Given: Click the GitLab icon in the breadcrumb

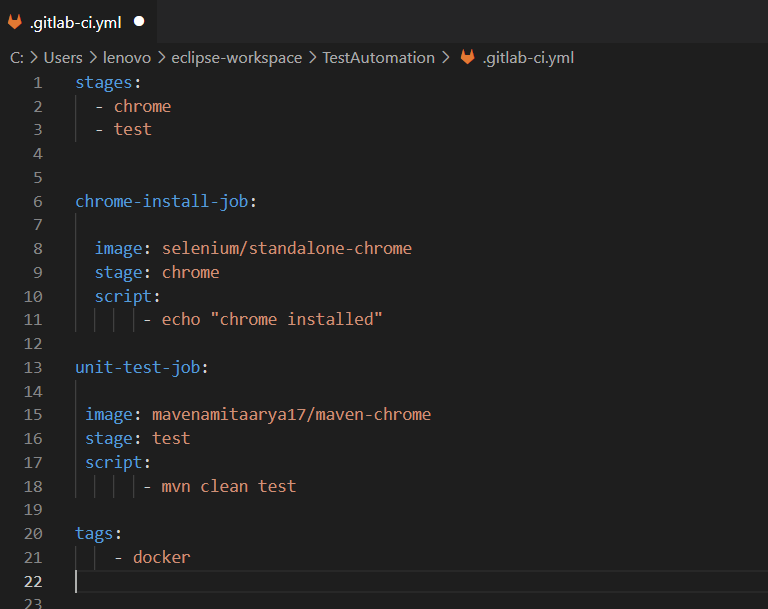Looking at the screenshot, I should tap(468, 57).
